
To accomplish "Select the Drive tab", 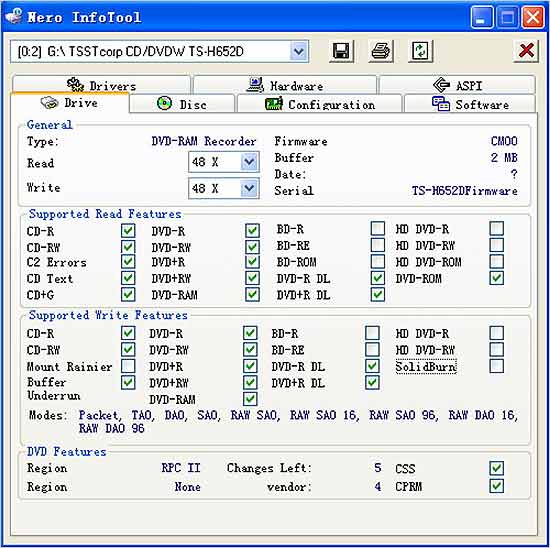I will (x=69, y=103).
